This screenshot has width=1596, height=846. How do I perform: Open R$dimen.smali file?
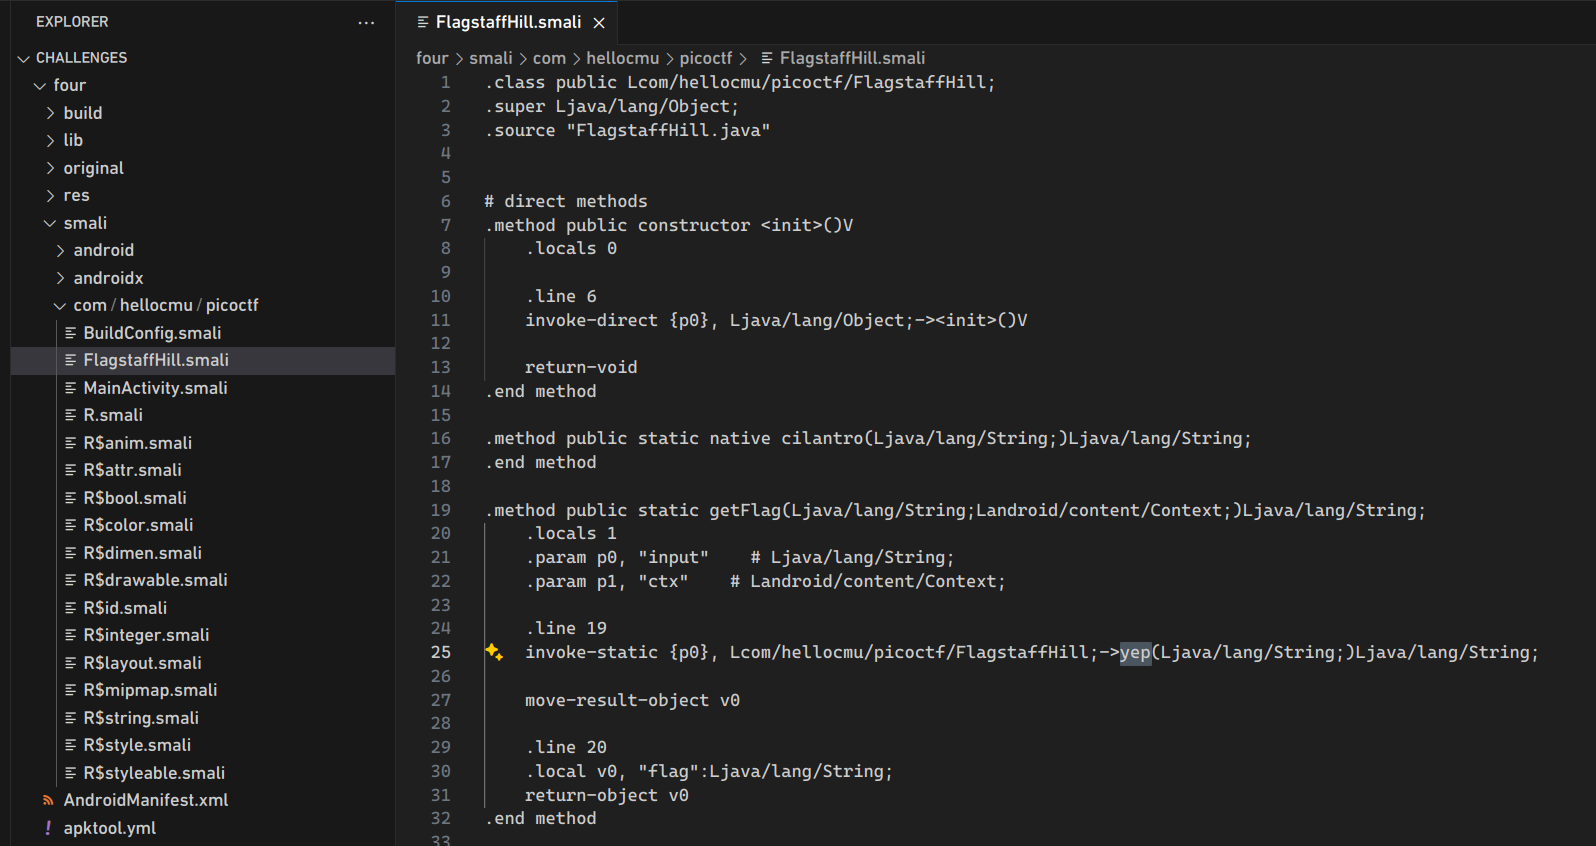point(203,553)
